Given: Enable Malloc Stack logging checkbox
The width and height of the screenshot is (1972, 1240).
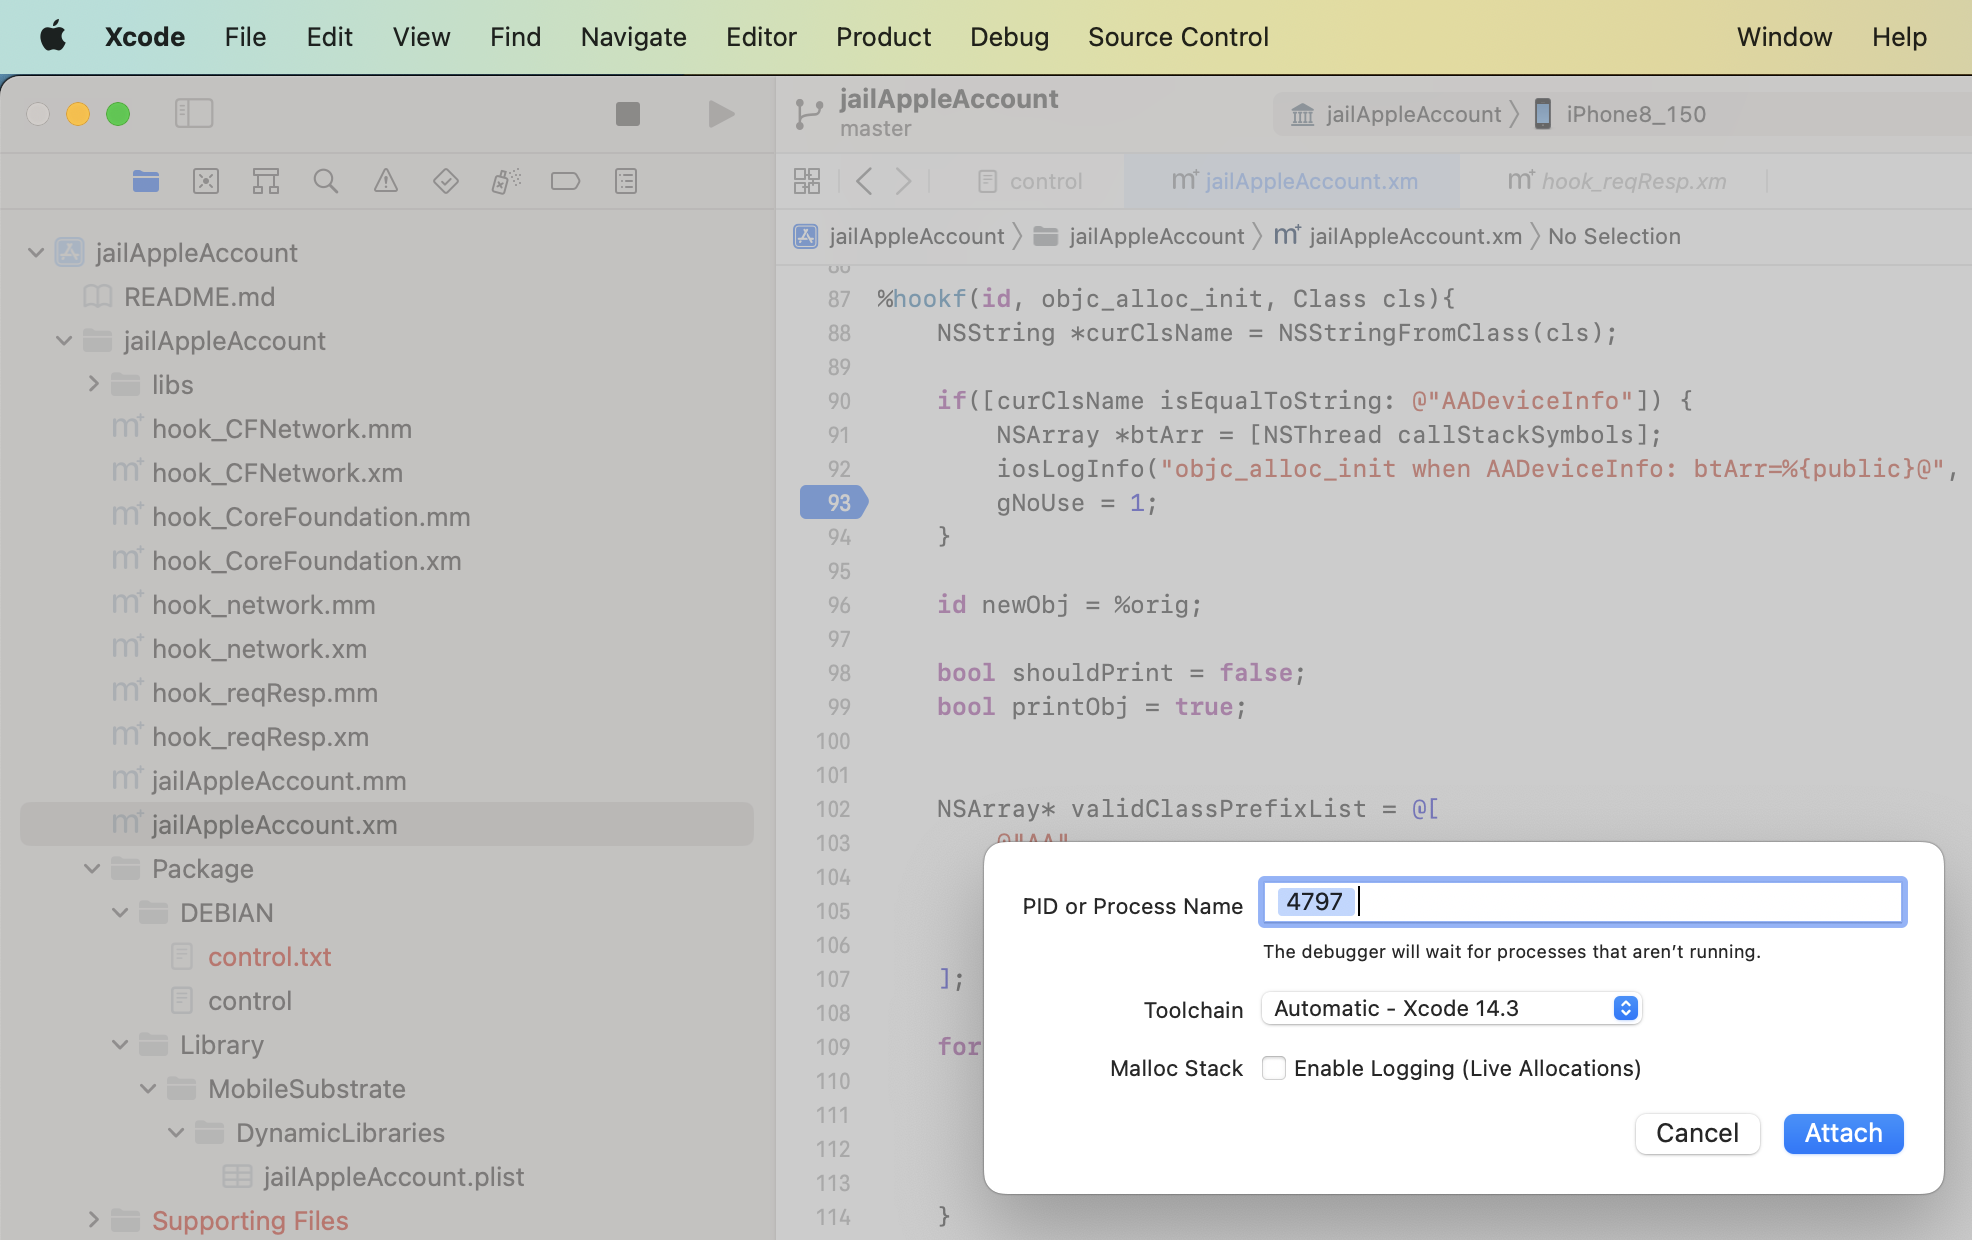Looking at the screenshot, I should pyautogui.click(x=1273, y=1068).
